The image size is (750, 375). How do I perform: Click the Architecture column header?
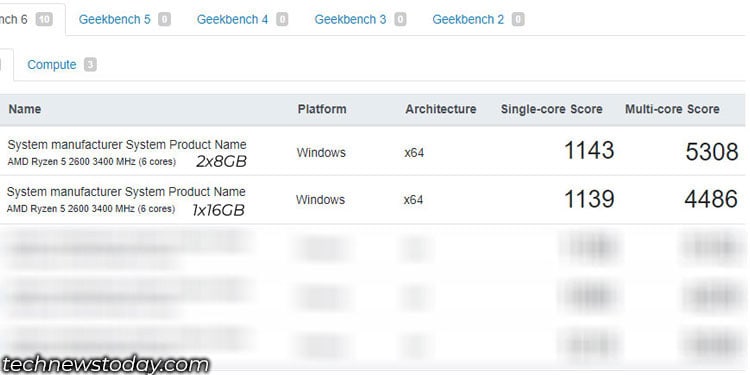441,109
